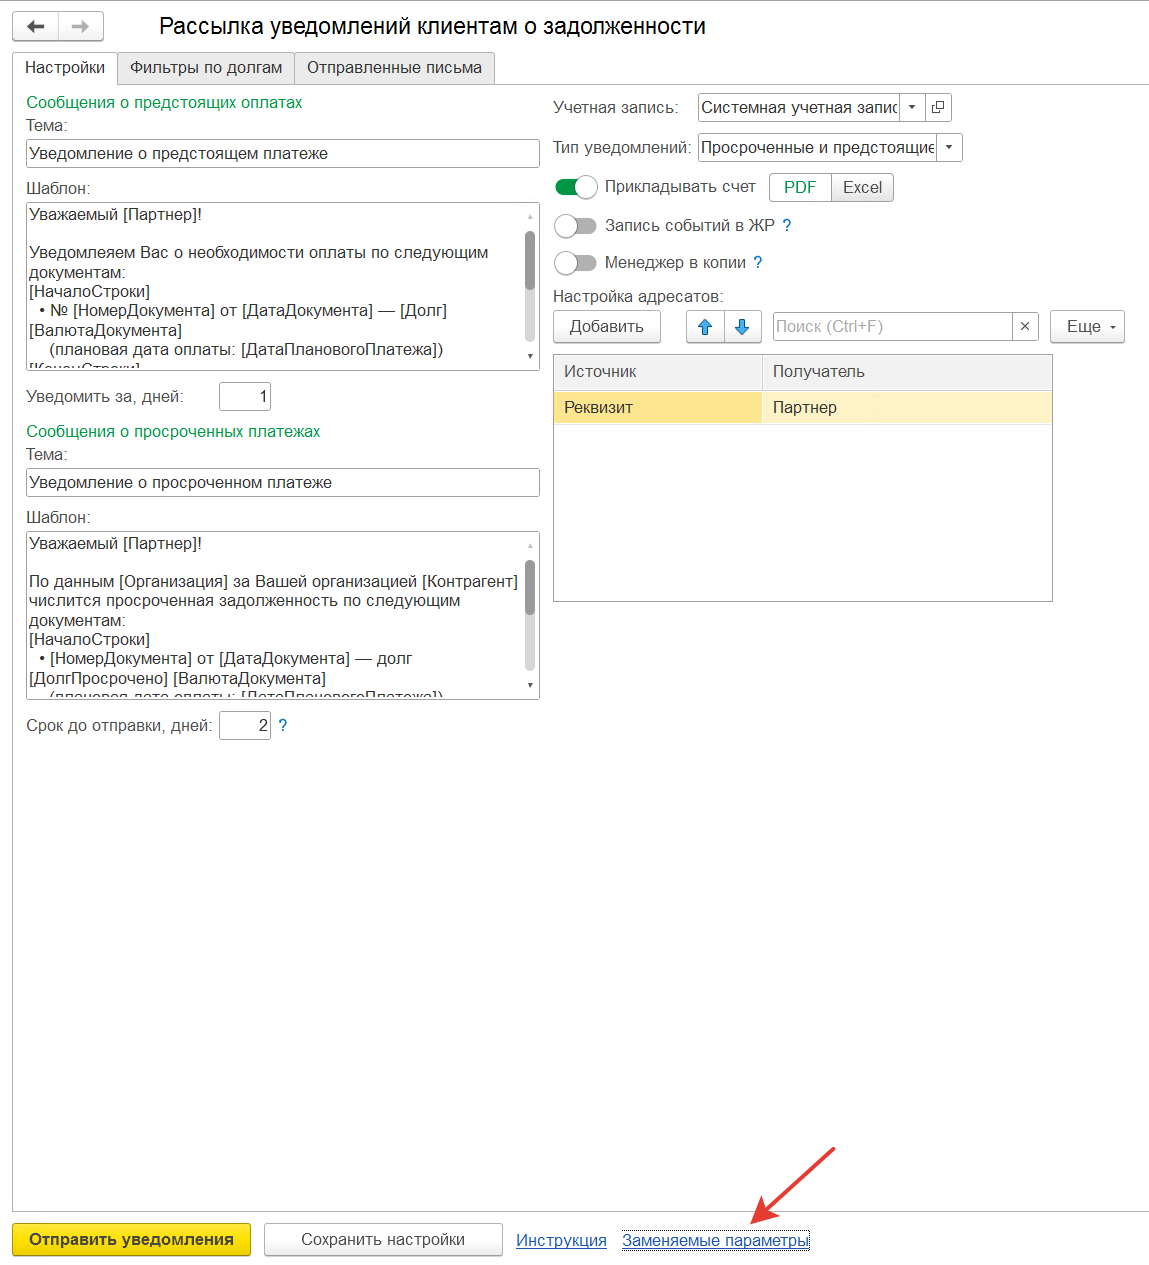Click help question mark next to ЖР logging
1149x1265 pixels.
tap(787, 226)
